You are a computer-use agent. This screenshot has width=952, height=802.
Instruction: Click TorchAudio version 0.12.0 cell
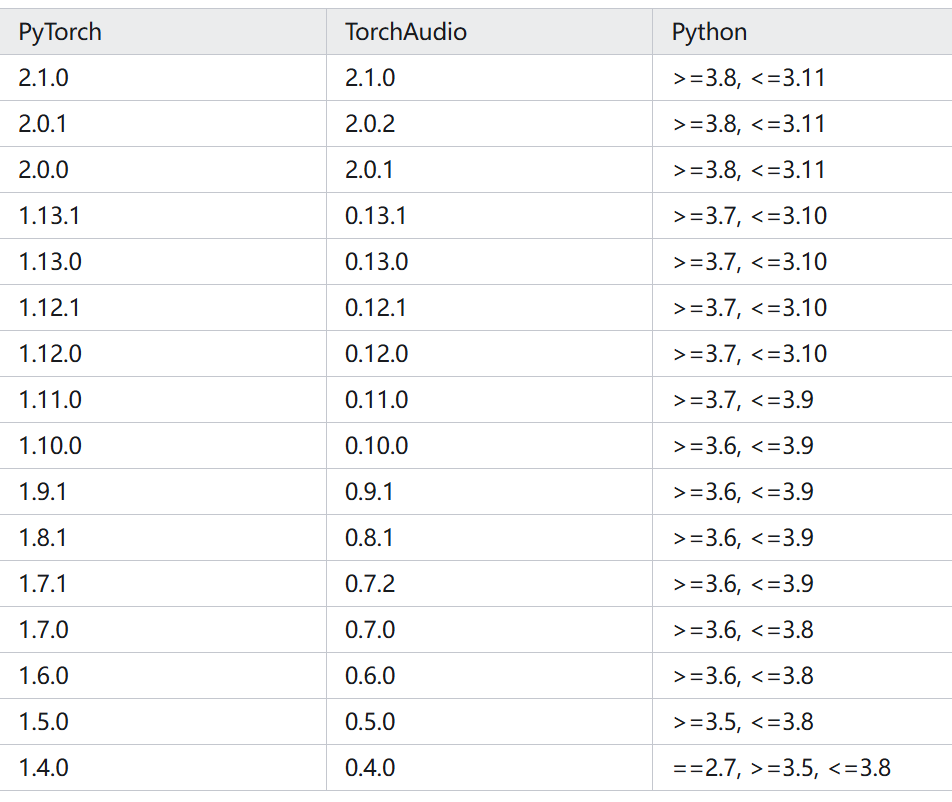pos(489,354)
